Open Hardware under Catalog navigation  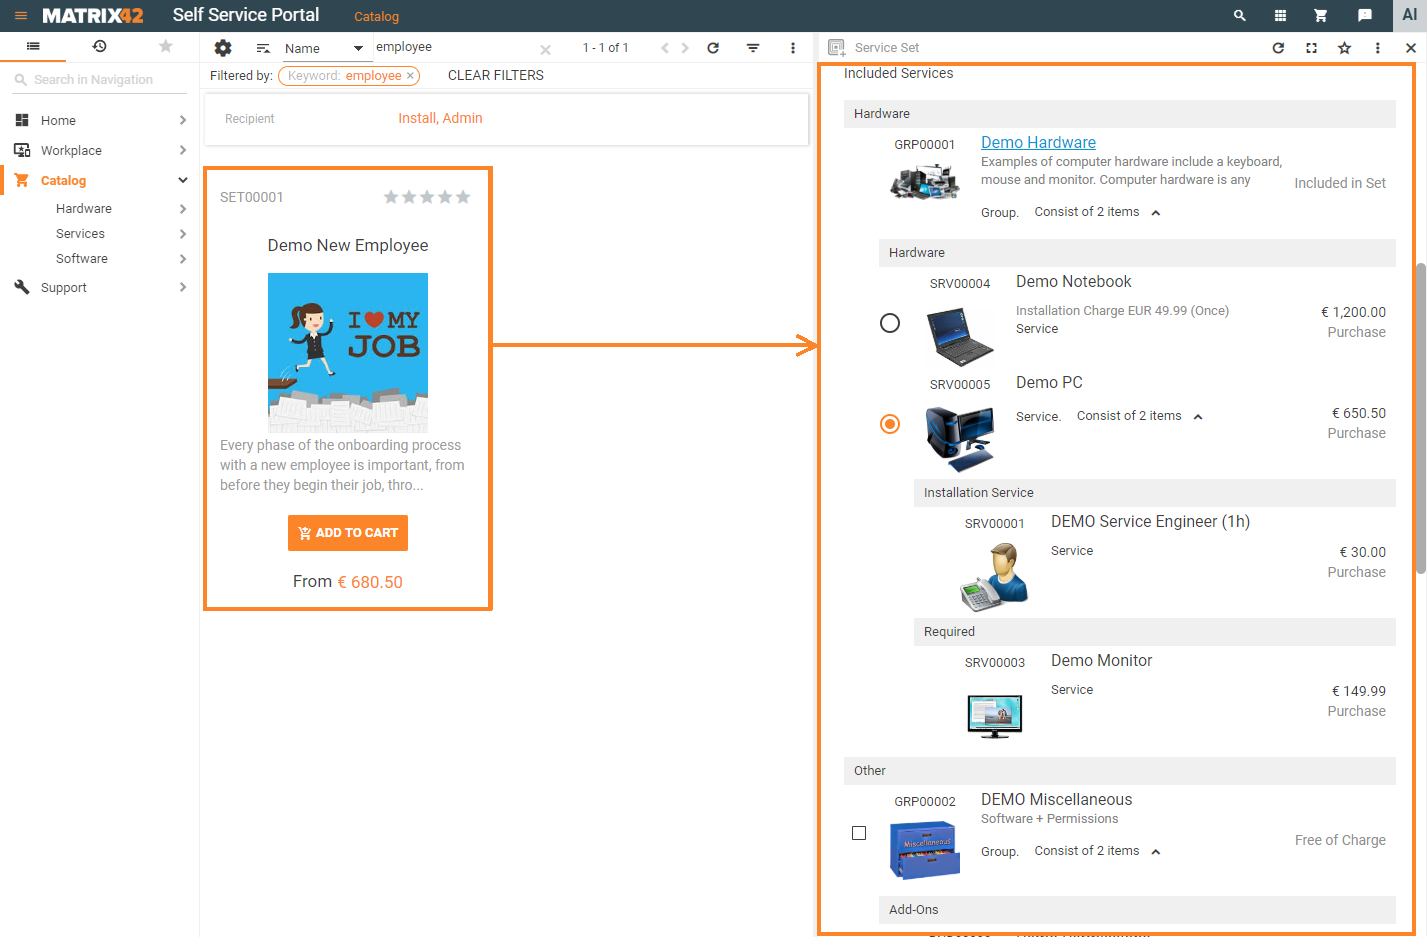[84, 209]
